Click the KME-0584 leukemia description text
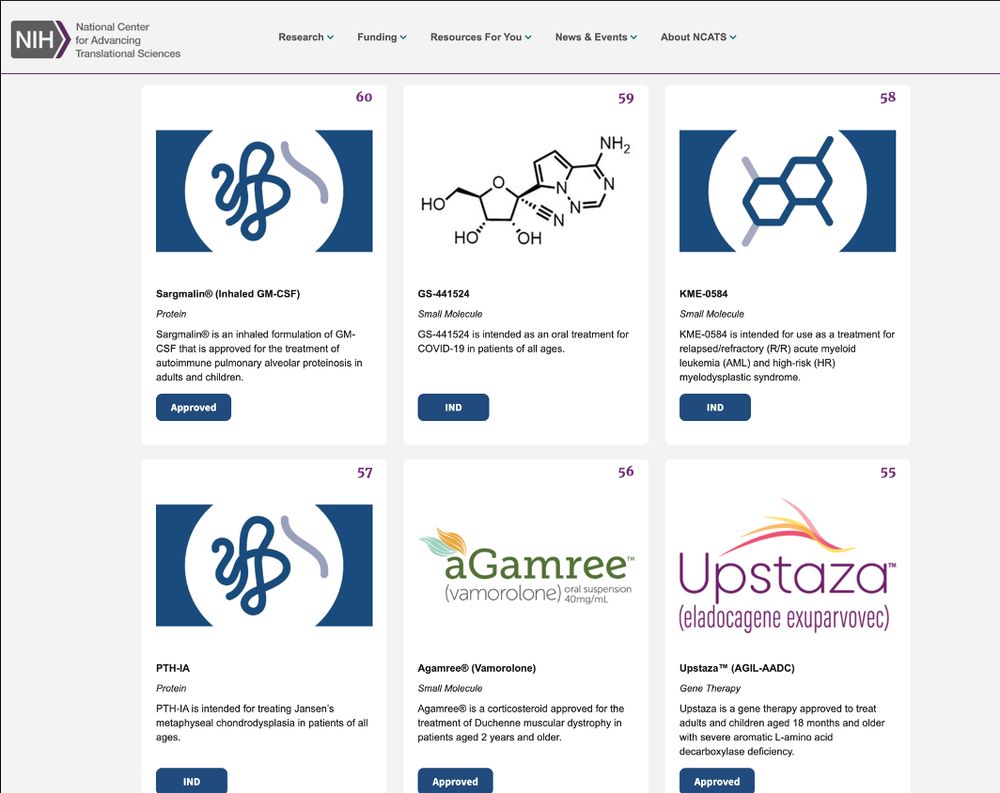1000x793 pixels. pos(787,355)
